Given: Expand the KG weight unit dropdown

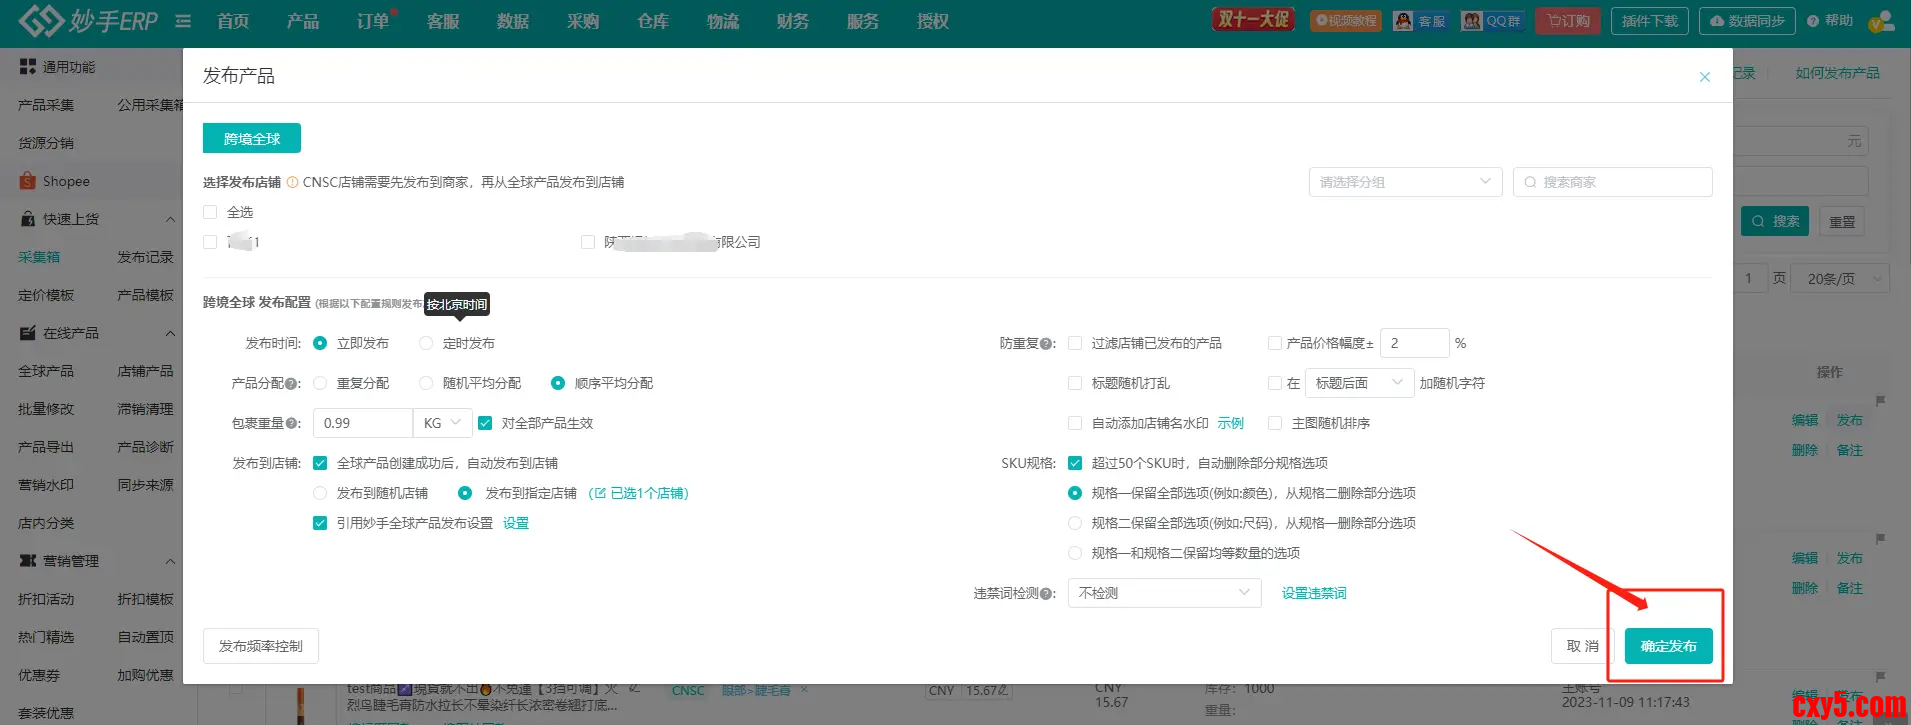Looking at the screenshot, I should pos(441,423).
